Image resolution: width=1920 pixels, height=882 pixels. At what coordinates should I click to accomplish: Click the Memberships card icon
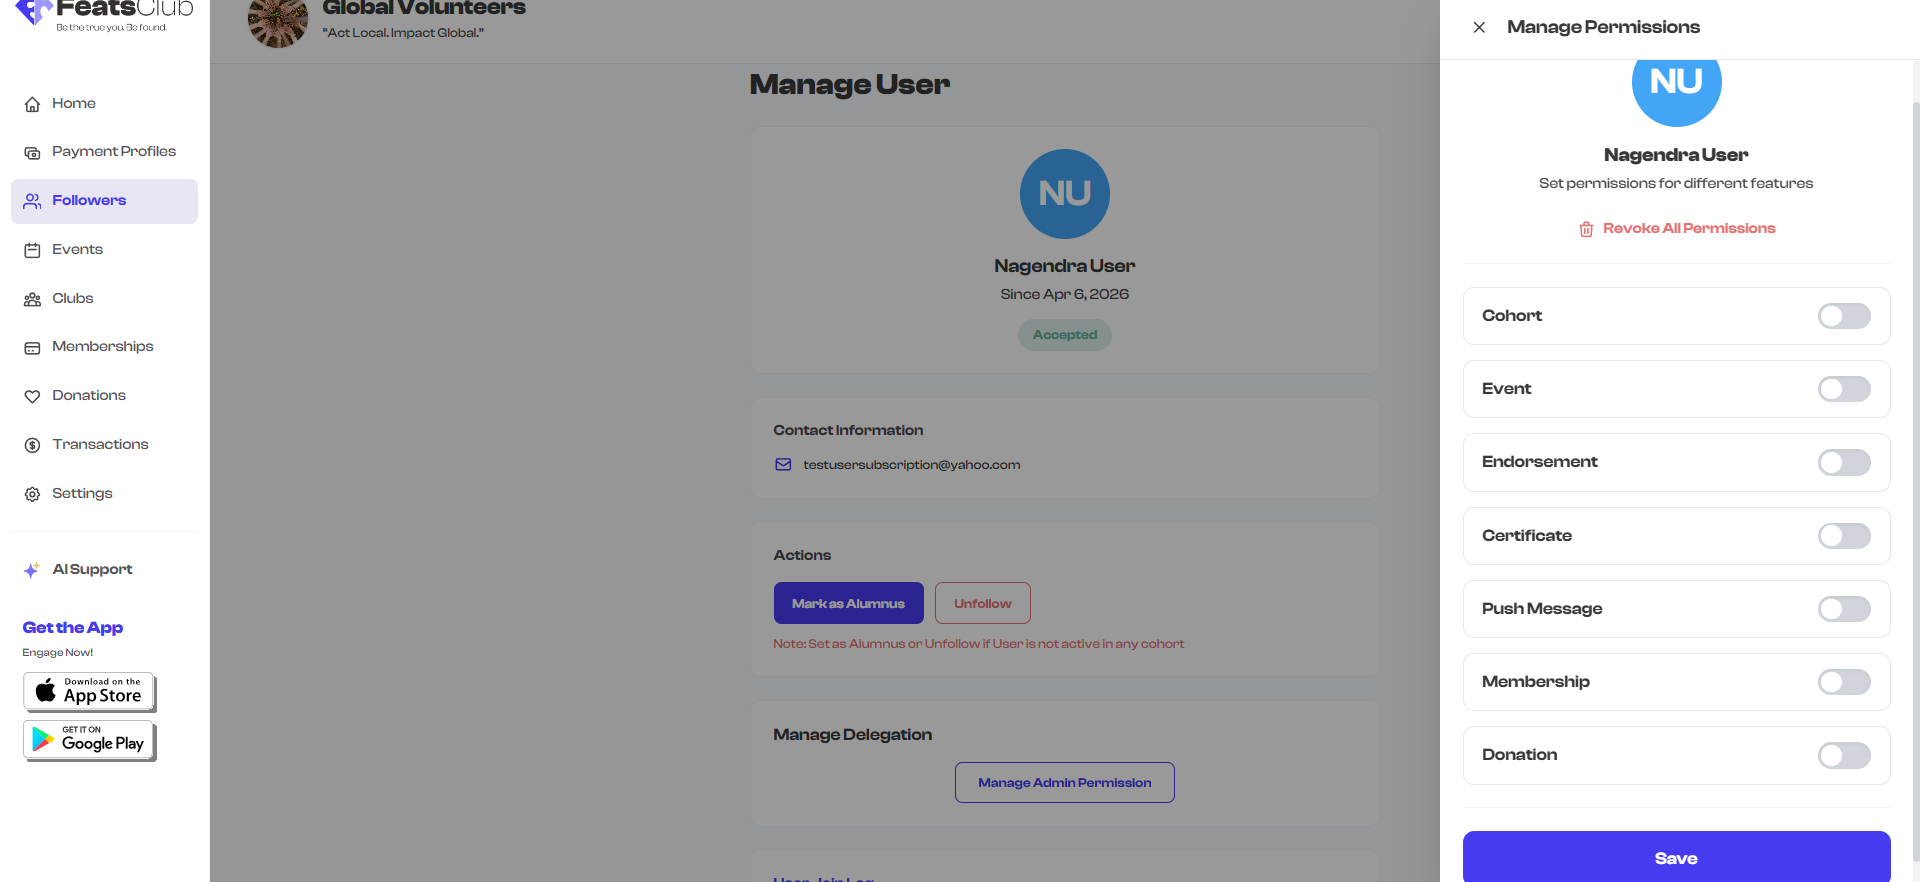pos(32,347)
